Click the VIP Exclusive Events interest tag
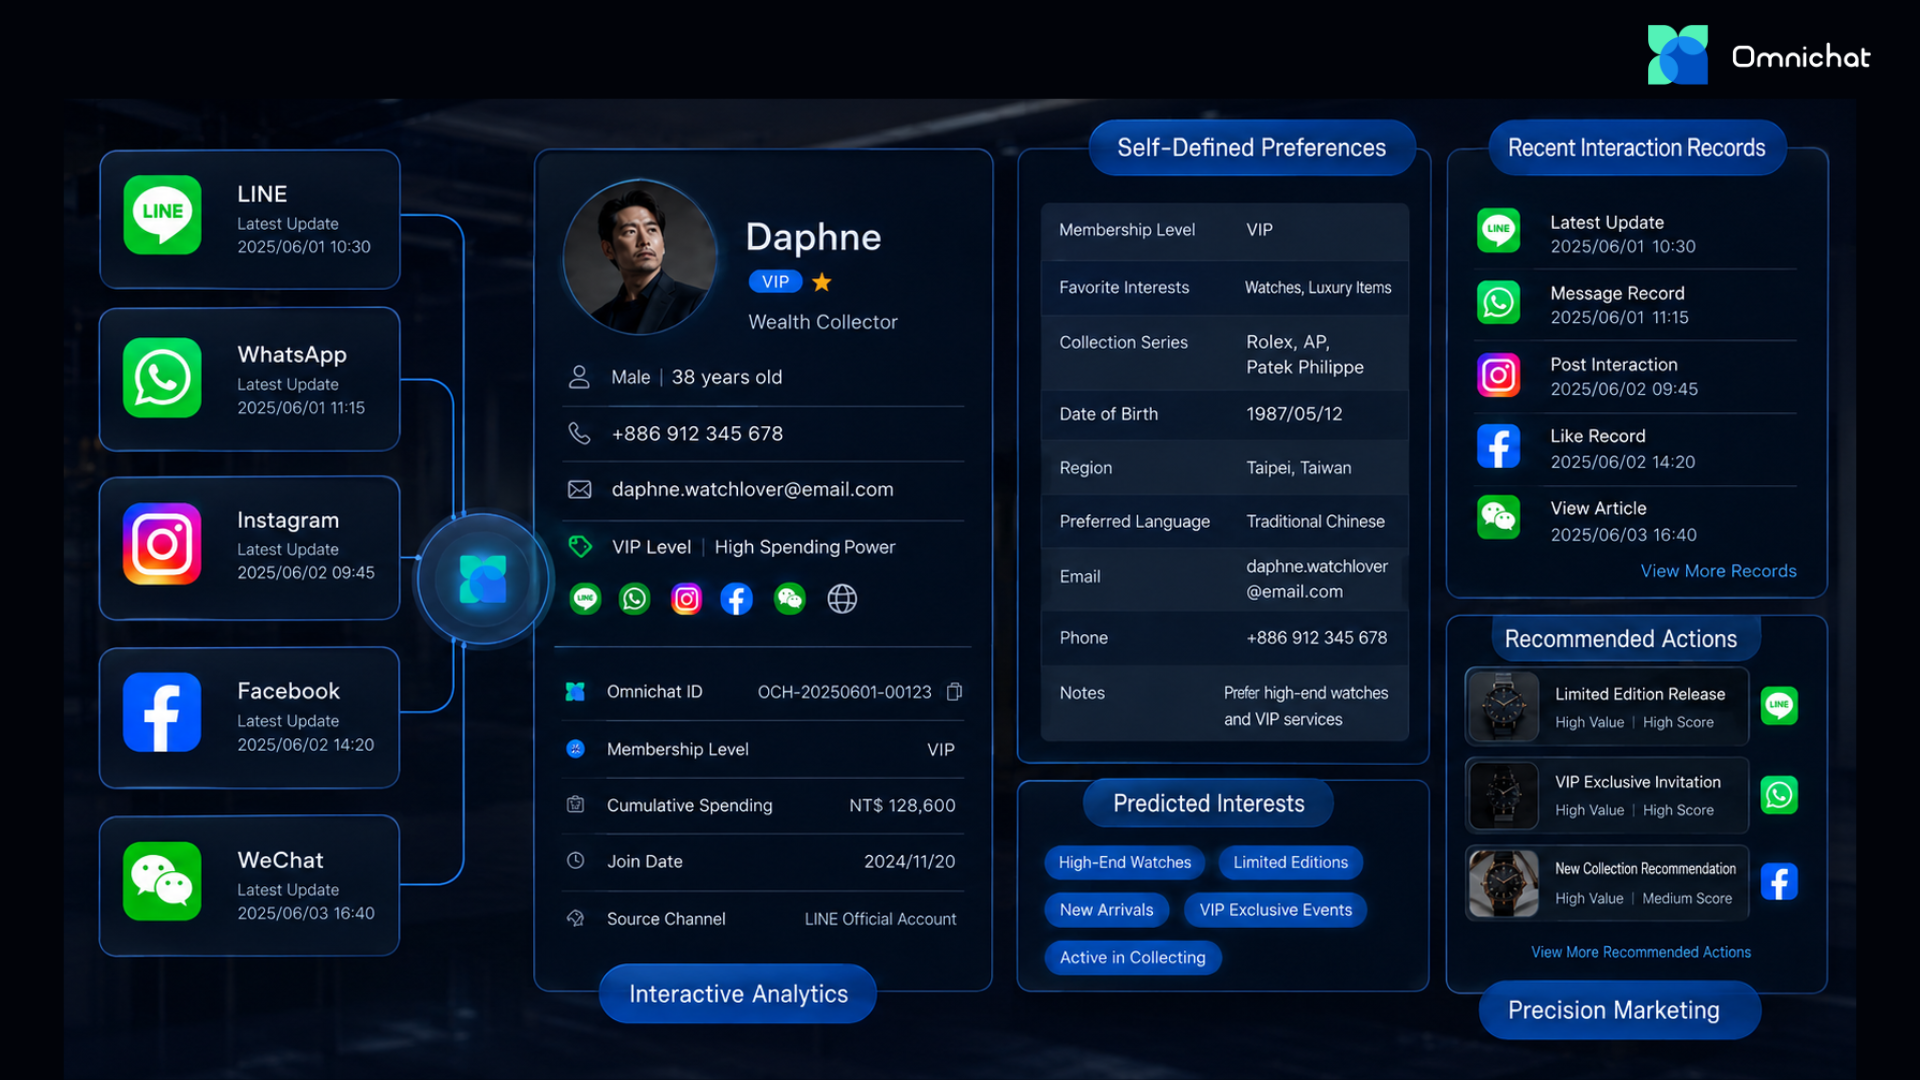The height and width of the screenshot is (1080, 1920). pos(1275,910)
